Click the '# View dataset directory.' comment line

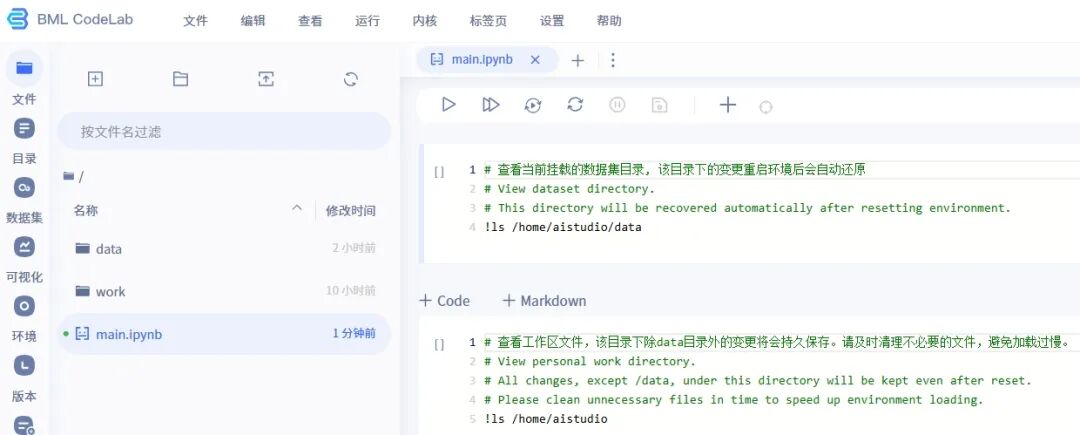pyautogui.click(x=570, y=189)
